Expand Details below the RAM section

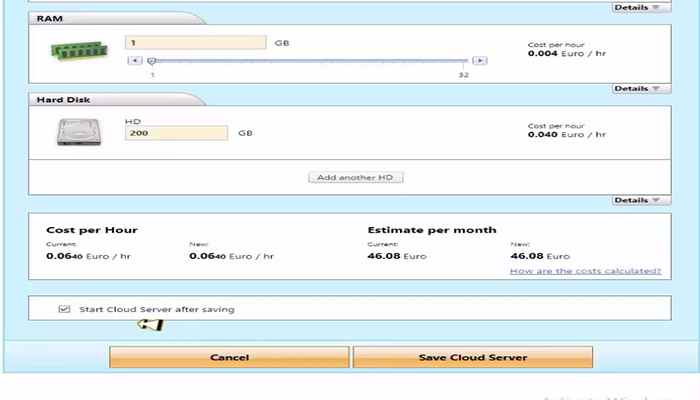[641, 88]
